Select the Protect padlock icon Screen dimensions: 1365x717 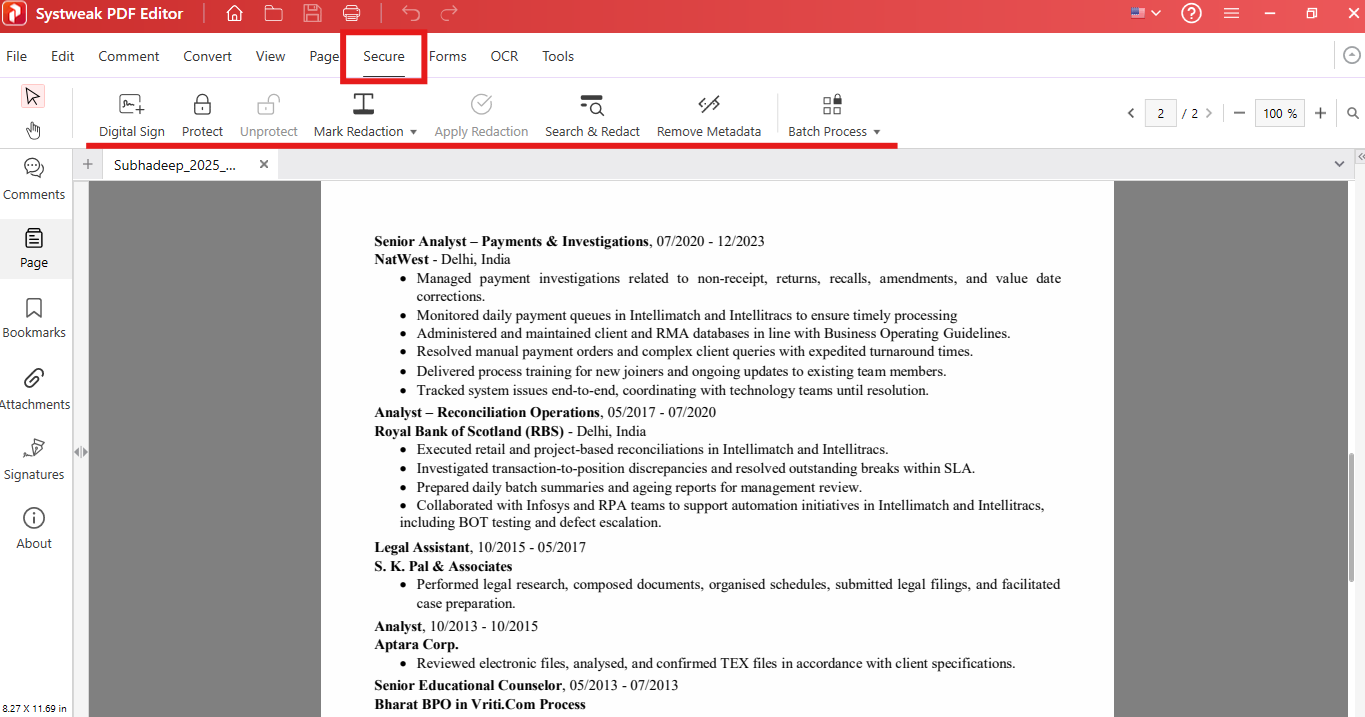(202, 105)
